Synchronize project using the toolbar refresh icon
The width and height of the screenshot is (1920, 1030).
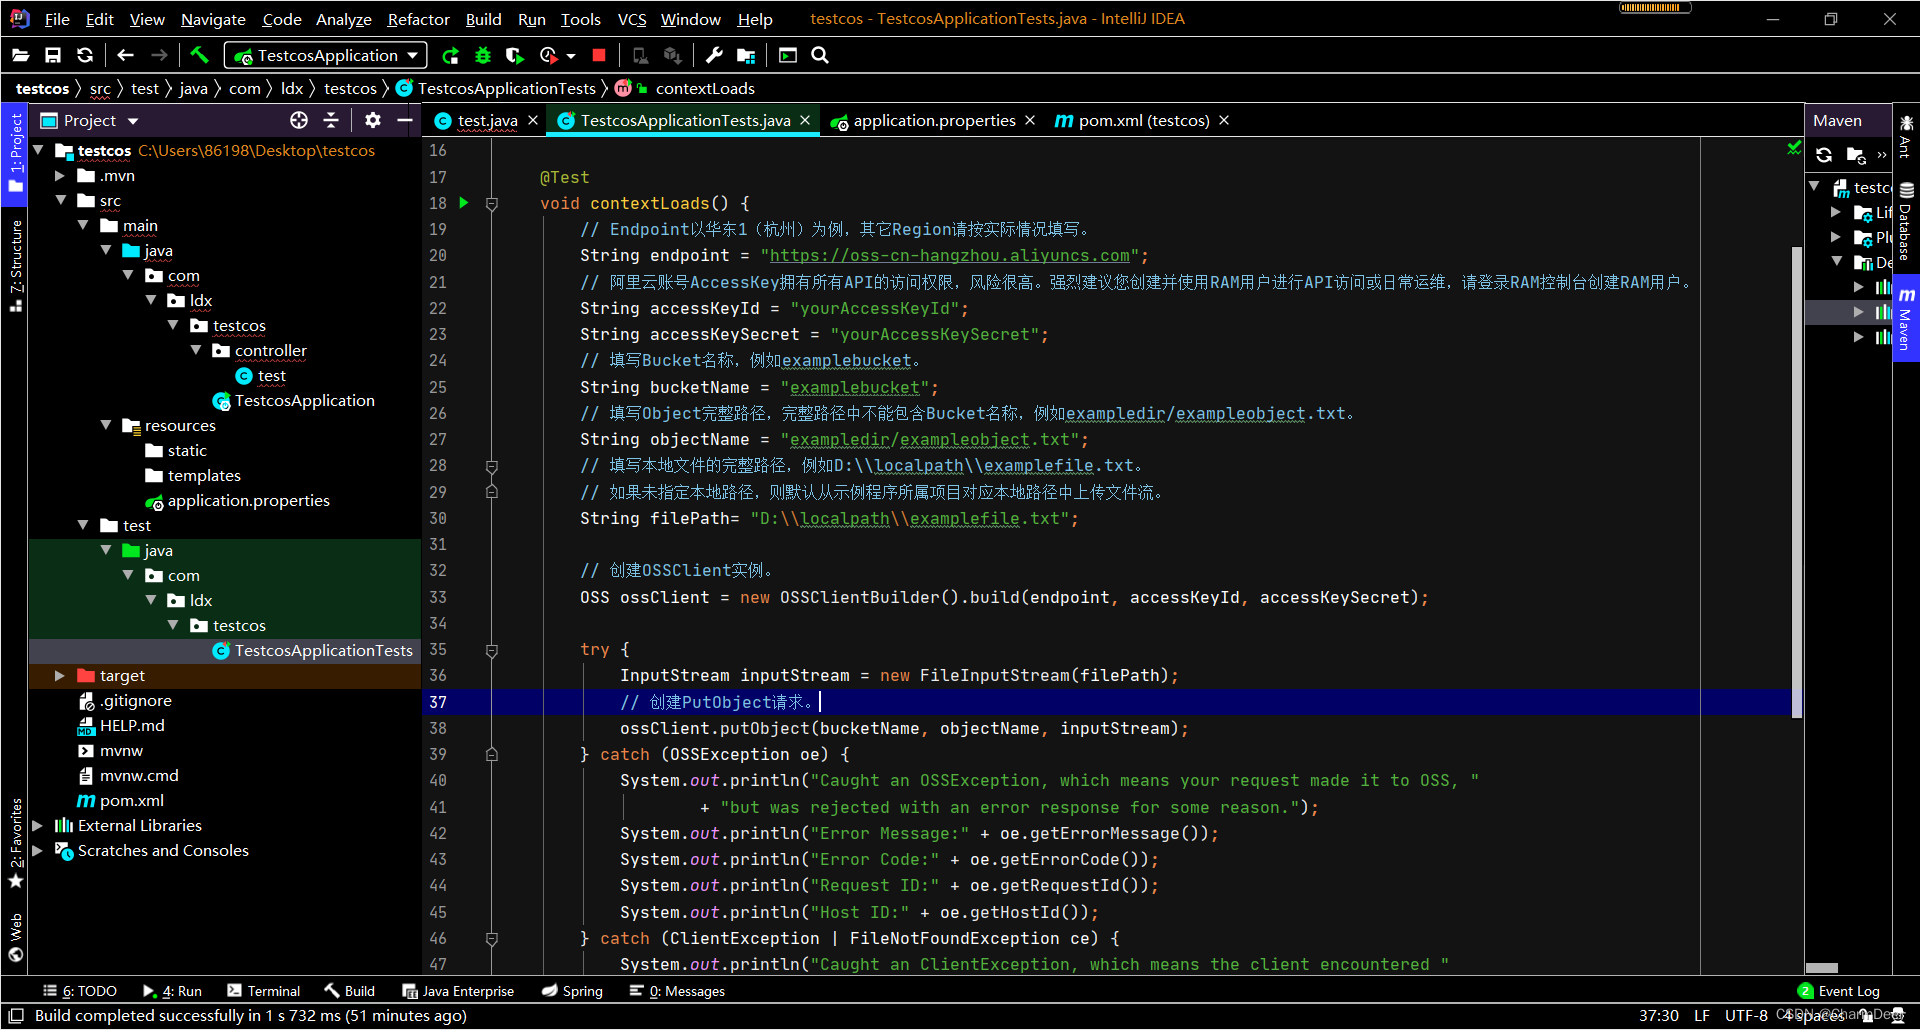pos(85,56)
